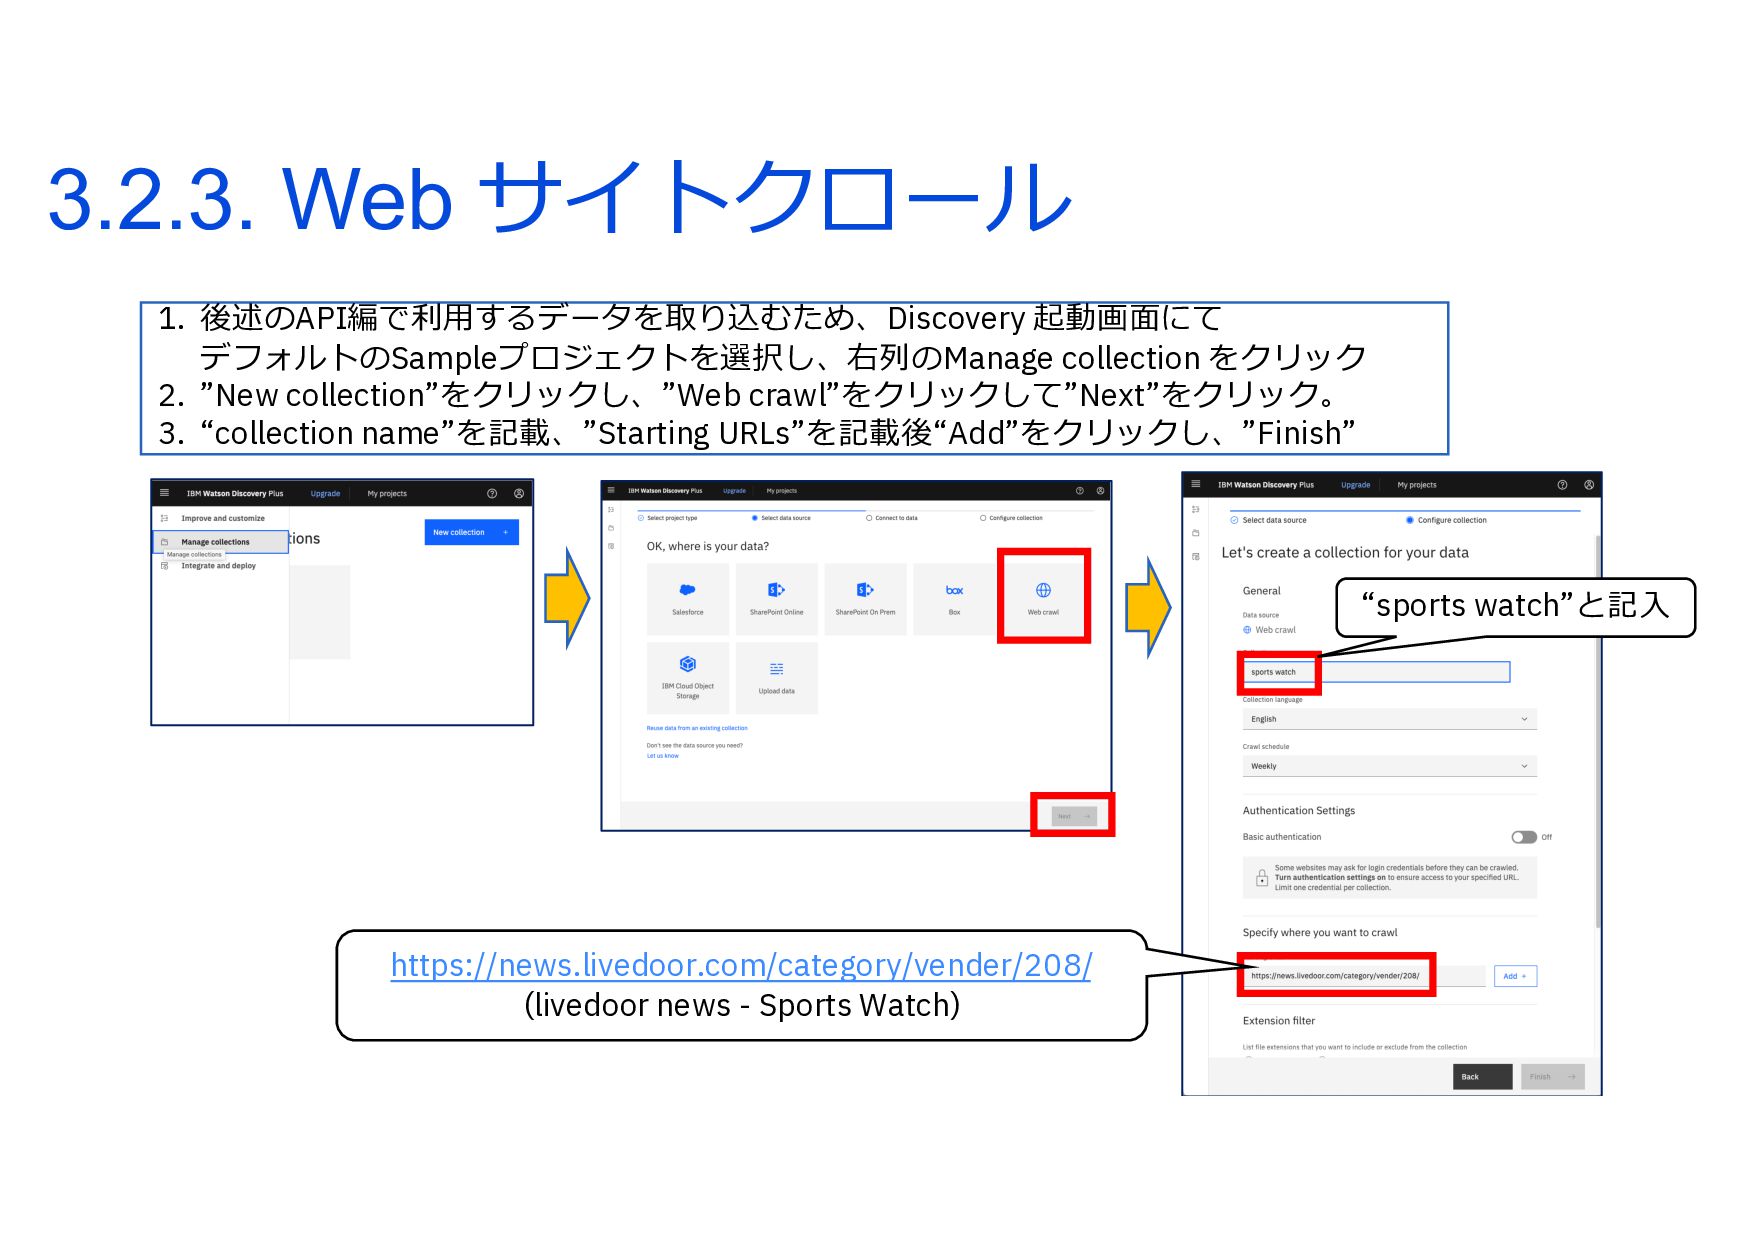Viewport: 1754px width, 1240px height.
Task: Click the Let us know link
Action: click(x=662, y=756)
